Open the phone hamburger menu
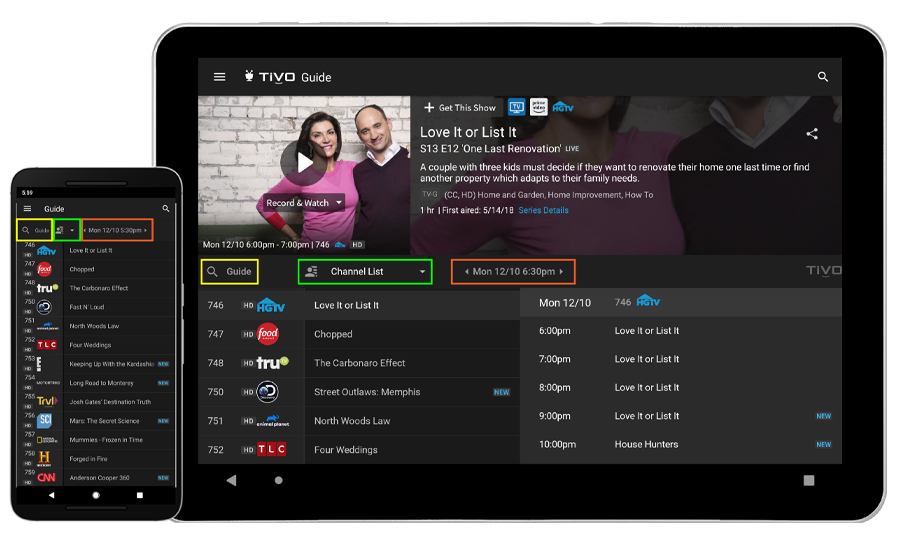The width and height of the screenshot is (900, 550). (27, 209)
